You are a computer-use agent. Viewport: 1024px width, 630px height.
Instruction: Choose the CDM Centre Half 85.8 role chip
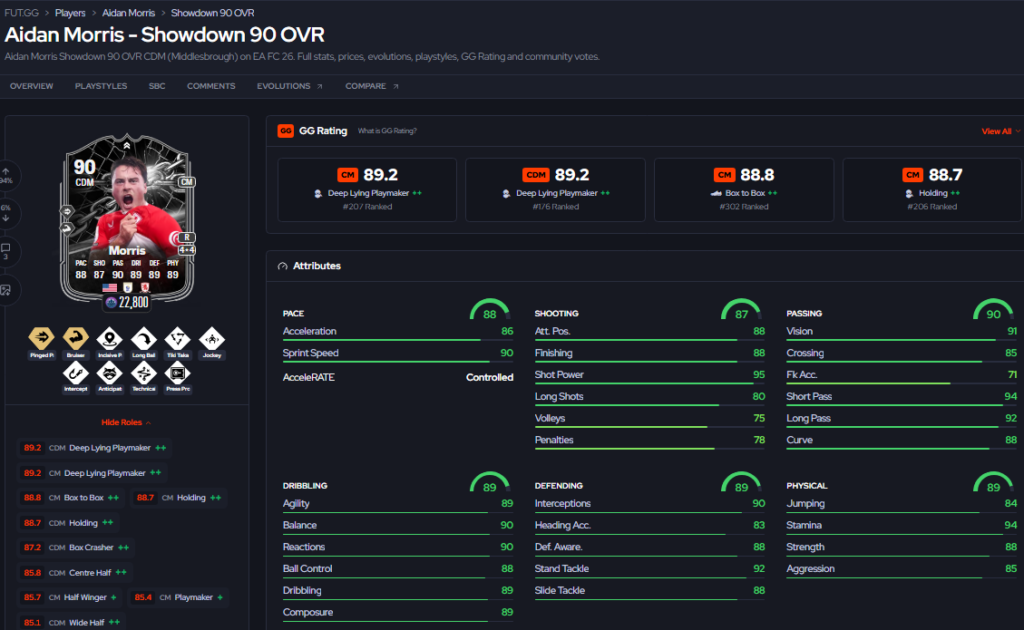coord(75,573)
